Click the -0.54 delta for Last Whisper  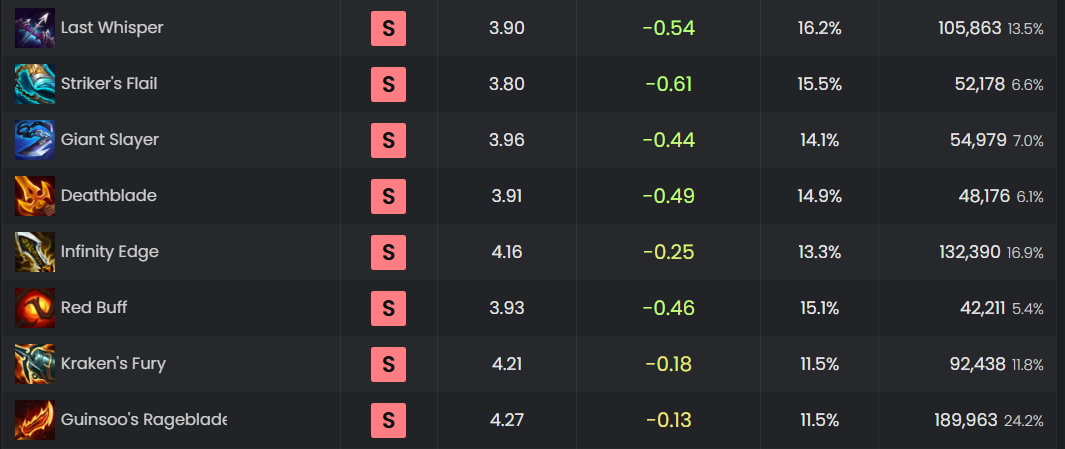point(668,28)
